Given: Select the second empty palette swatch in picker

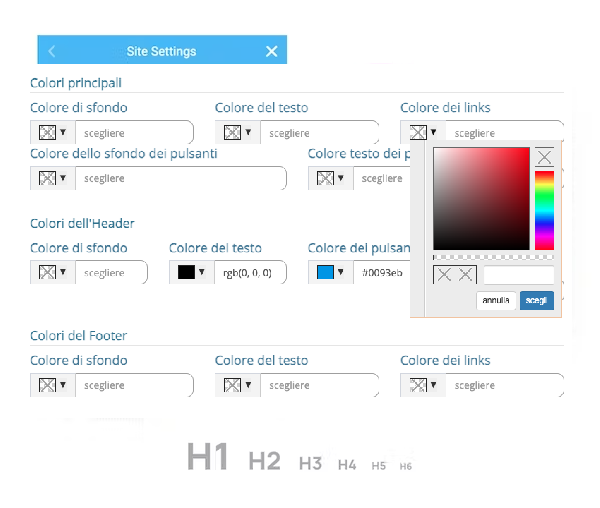Looking at the screenshot, I should coord(466,275).
